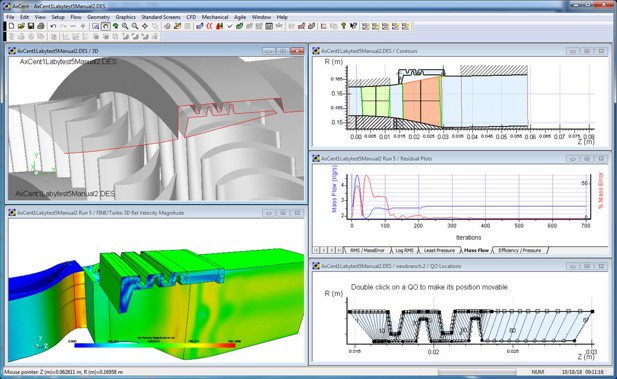This screenshot has width=617, height=379.
Task: Maximize the Contours child window
Action: point(587,51)
